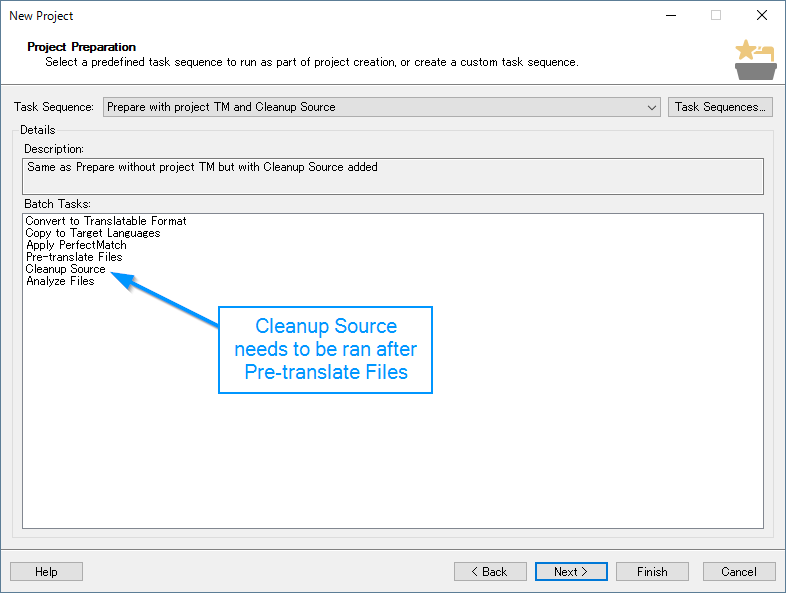Select Pre-translate Files batch task
The height and width of the screenshot is (593, 786).
pyautogui.click(x=74, y=257)
